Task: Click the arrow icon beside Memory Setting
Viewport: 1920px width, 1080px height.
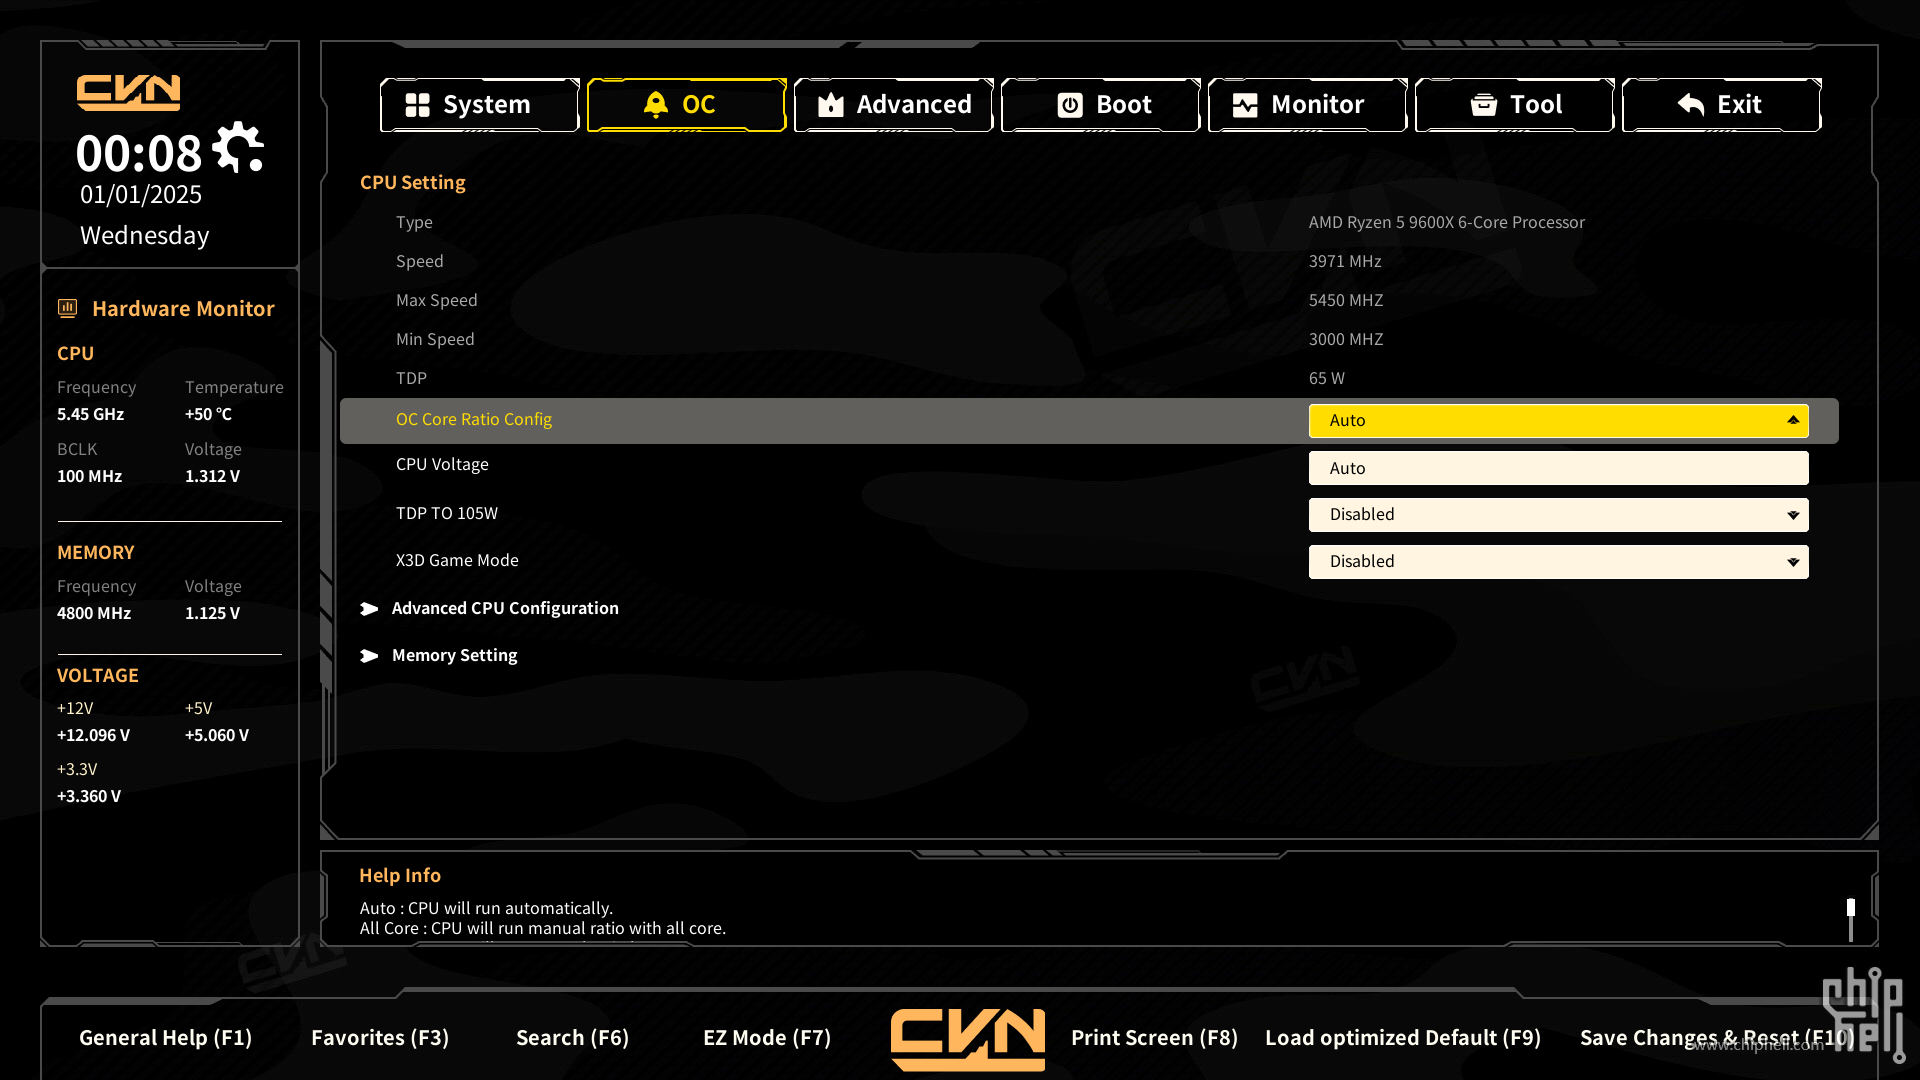Action: coord(369,656)
